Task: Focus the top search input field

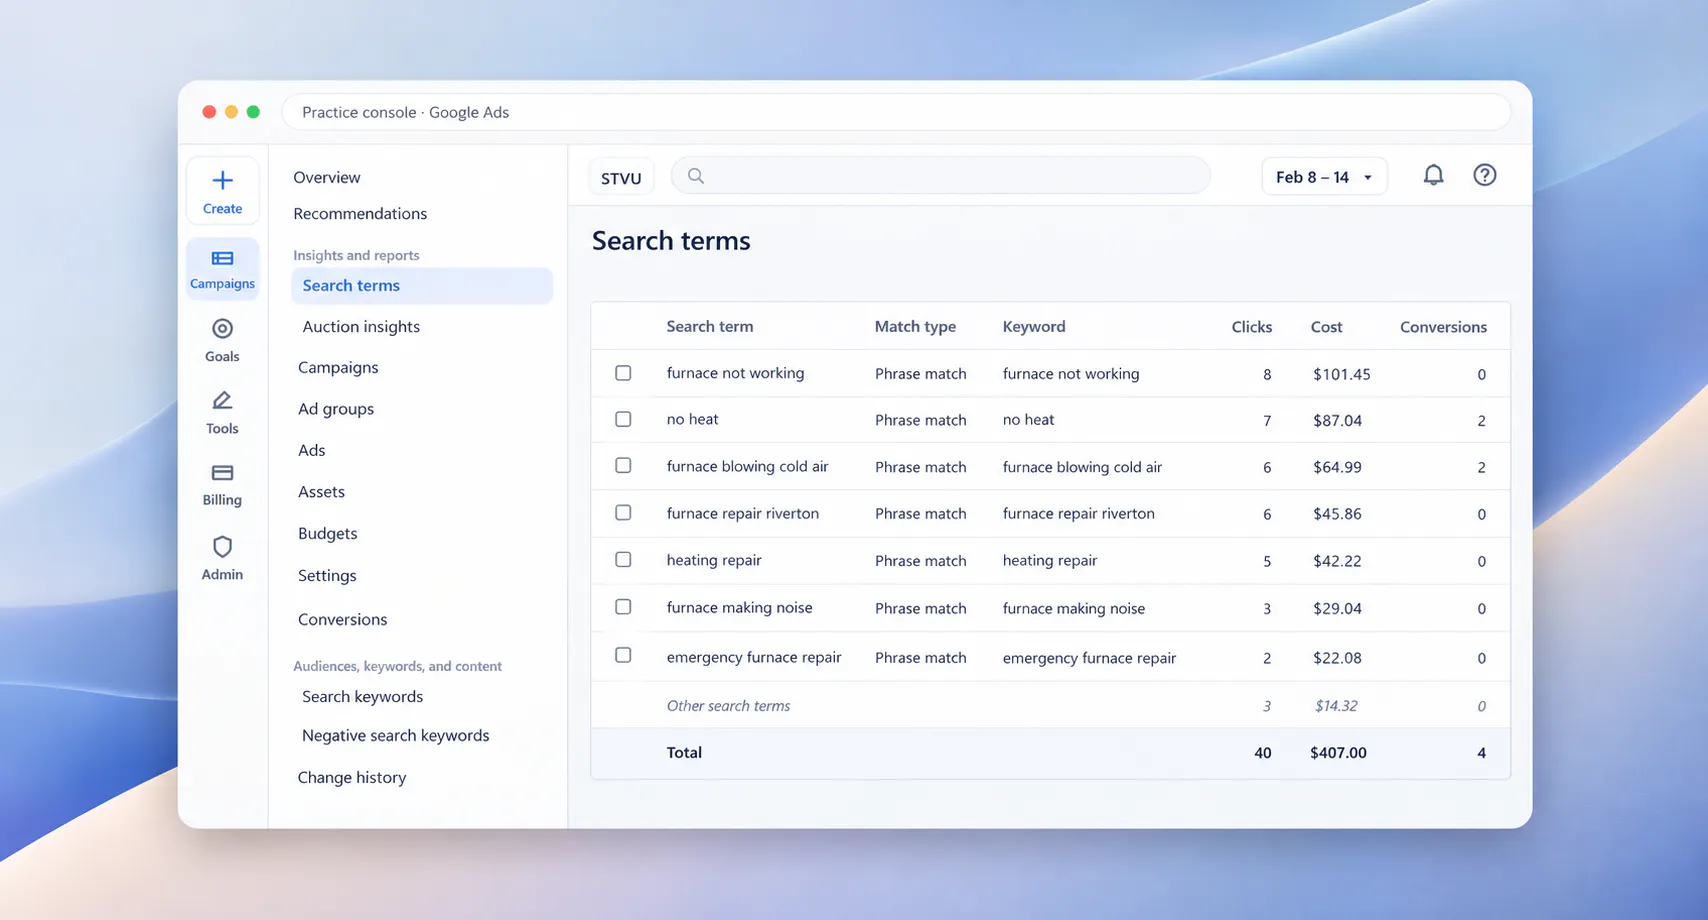Action: tap(940, 175)
